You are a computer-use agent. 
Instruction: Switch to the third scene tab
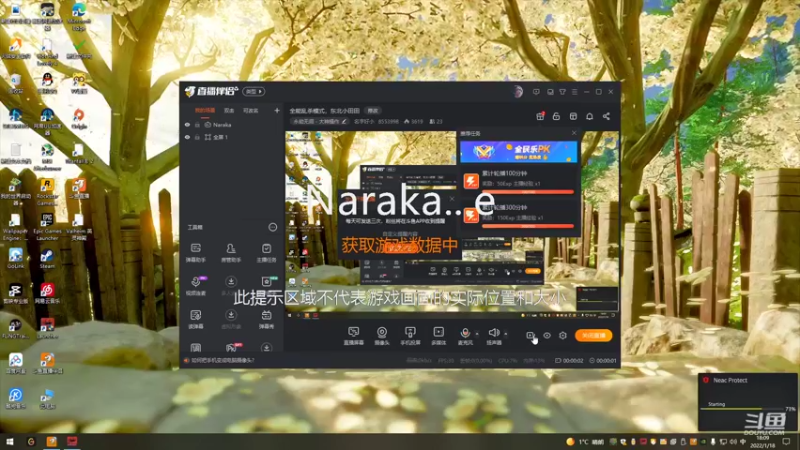[x=251, y=110]
